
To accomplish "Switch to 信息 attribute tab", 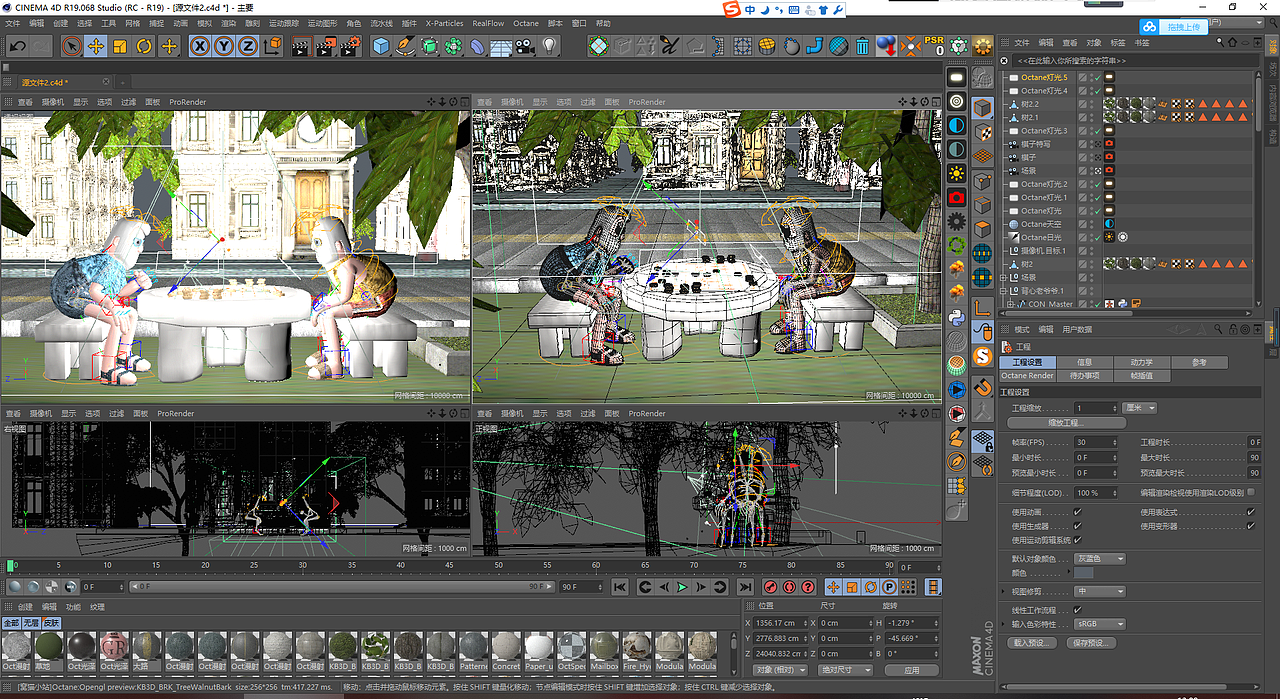I will [1085, 362].
